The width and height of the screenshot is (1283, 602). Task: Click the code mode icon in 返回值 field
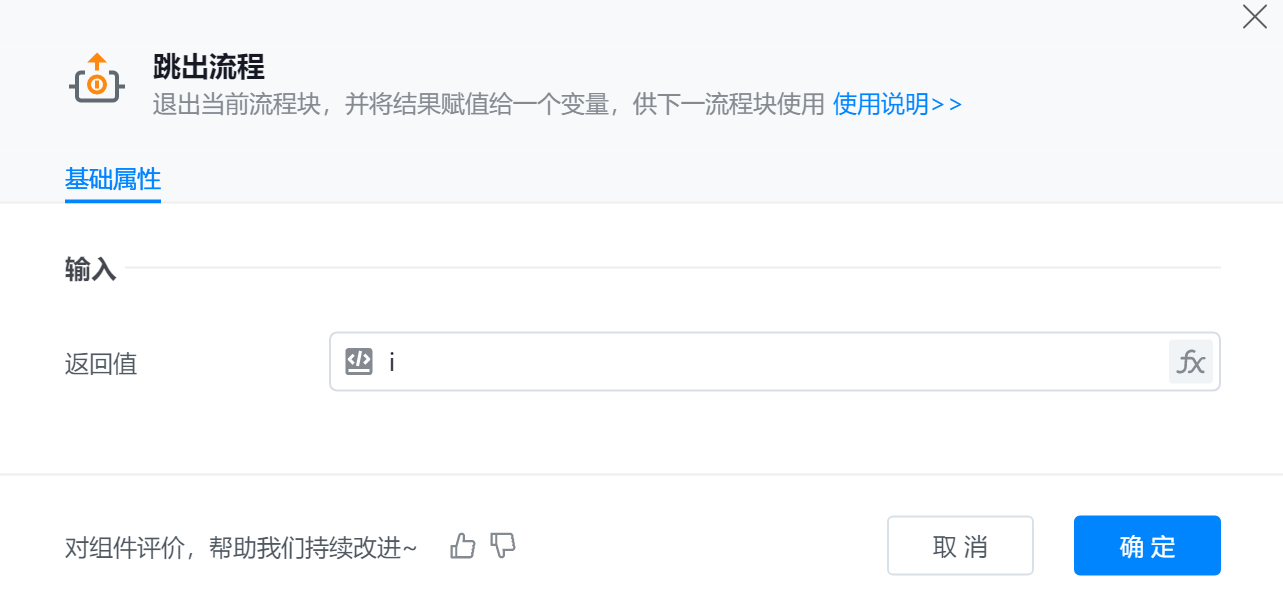359,361
